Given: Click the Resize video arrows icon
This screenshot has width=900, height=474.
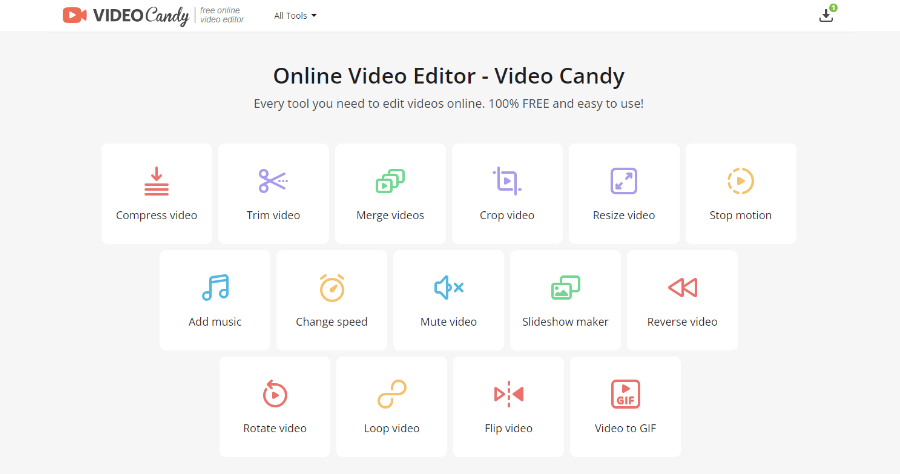Looking at the screenshot, I should [624, 181].
